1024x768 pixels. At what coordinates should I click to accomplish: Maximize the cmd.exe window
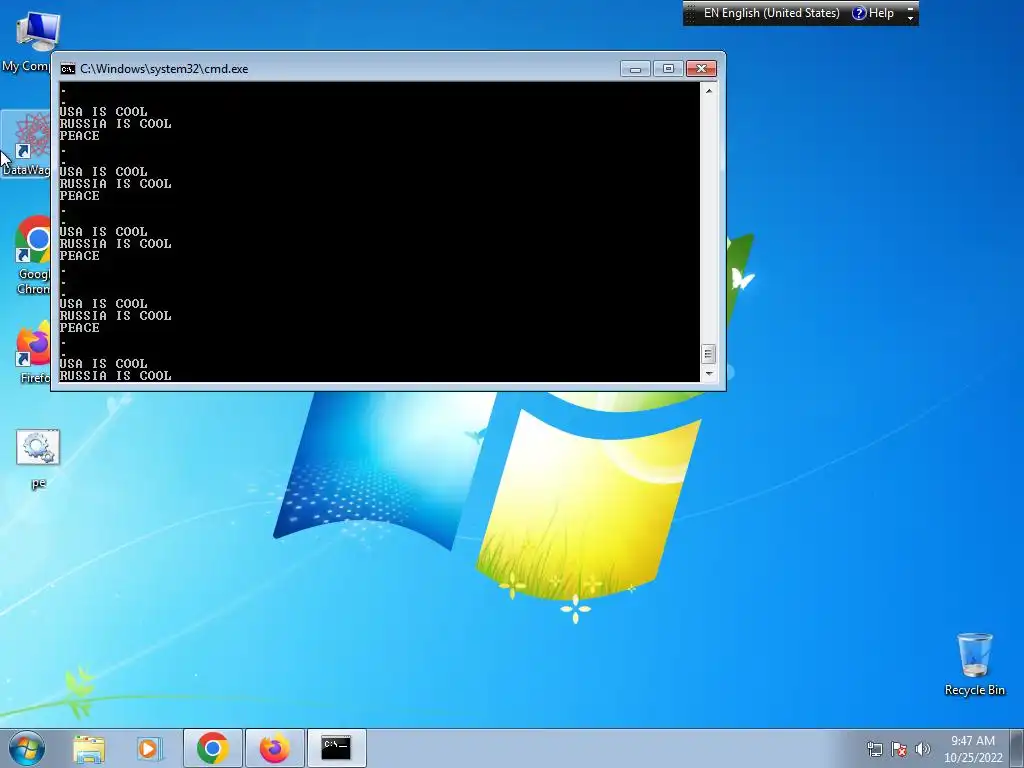667,69
